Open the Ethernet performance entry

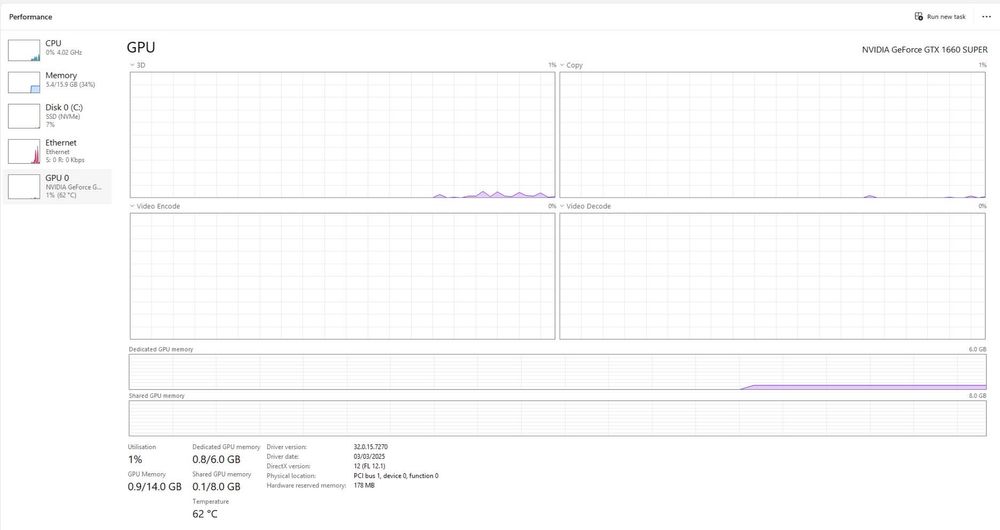tap(57, 152)
